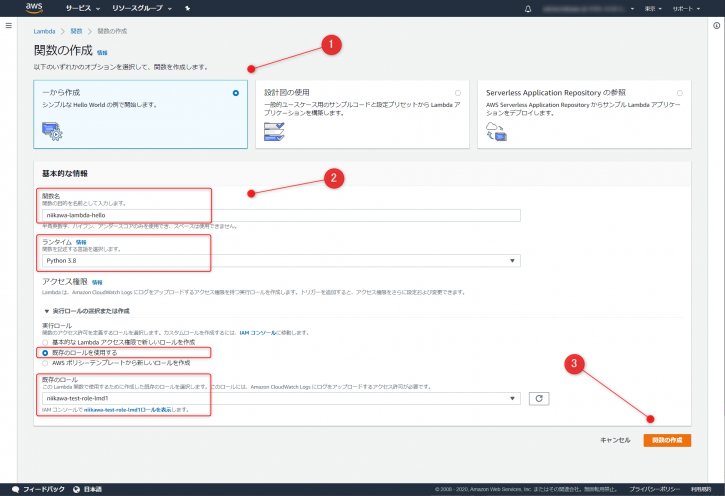The image size is (725, 496).
Task: Open 日本語 language selector
Action: [92, 489]
